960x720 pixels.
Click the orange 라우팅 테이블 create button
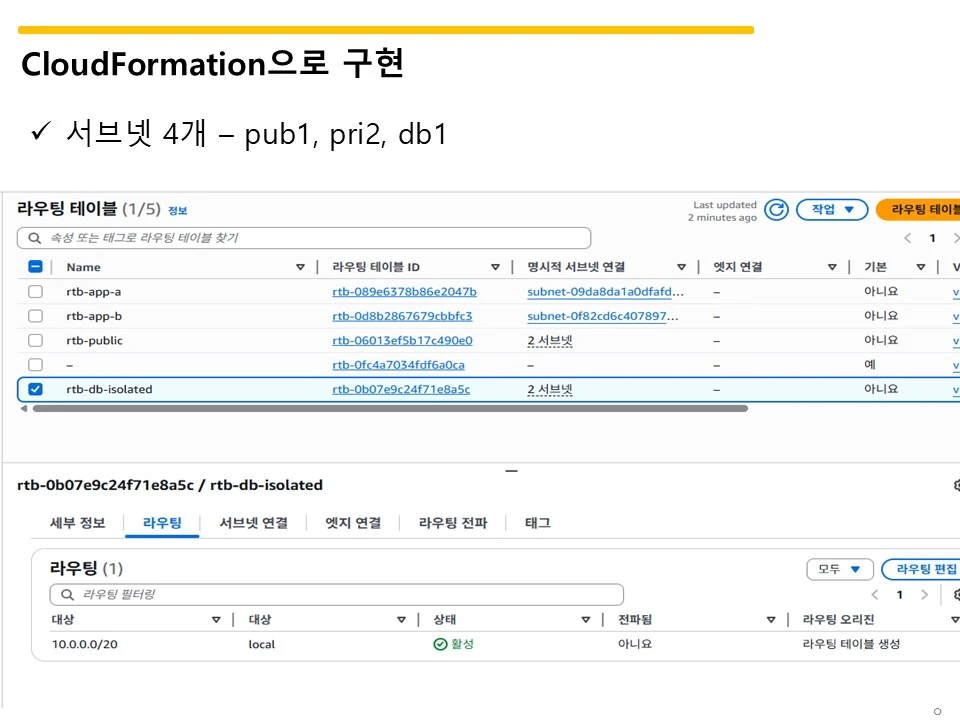coord(918,209)
